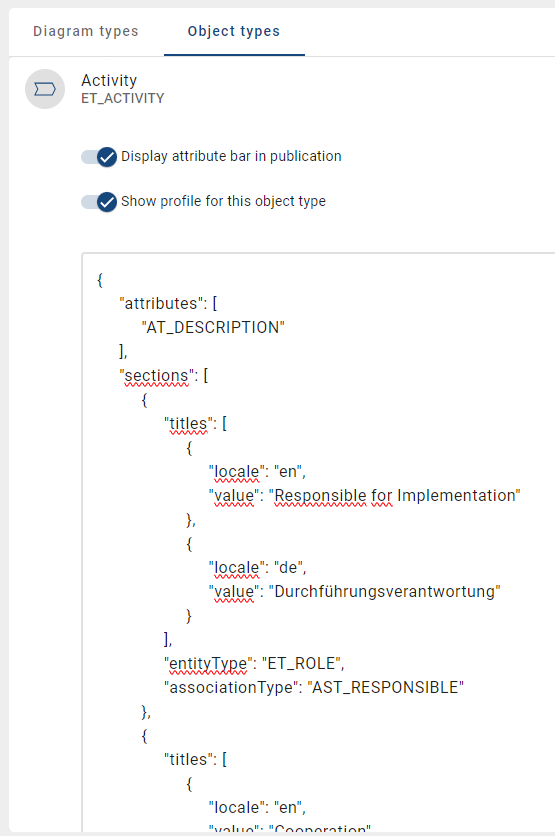Click the "Durchführungsverantwortung" value
555x836 pixels.
coord(384,591)
